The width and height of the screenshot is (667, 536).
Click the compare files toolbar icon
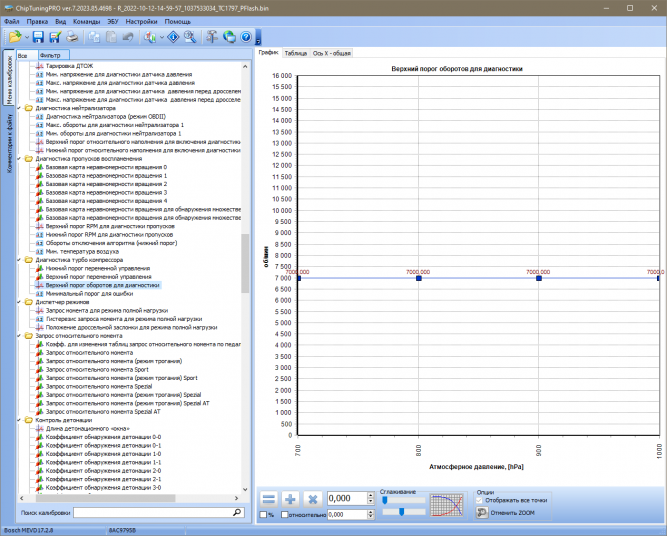tap(150, 37)
